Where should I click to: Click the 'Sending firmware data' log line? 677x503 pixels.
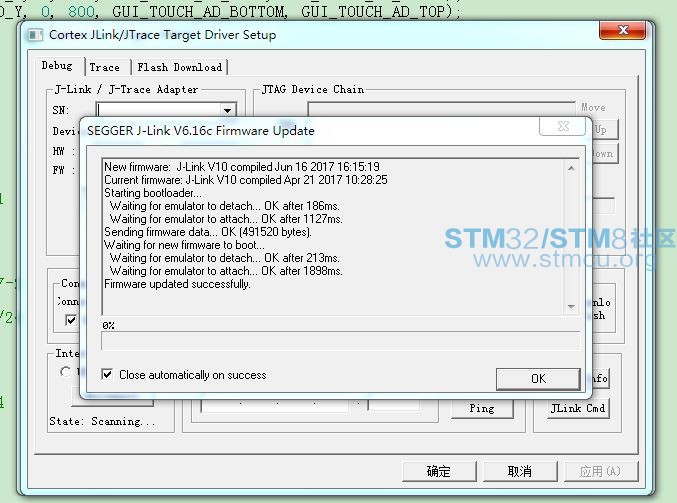pyautogui.click(x=208, y=232)
